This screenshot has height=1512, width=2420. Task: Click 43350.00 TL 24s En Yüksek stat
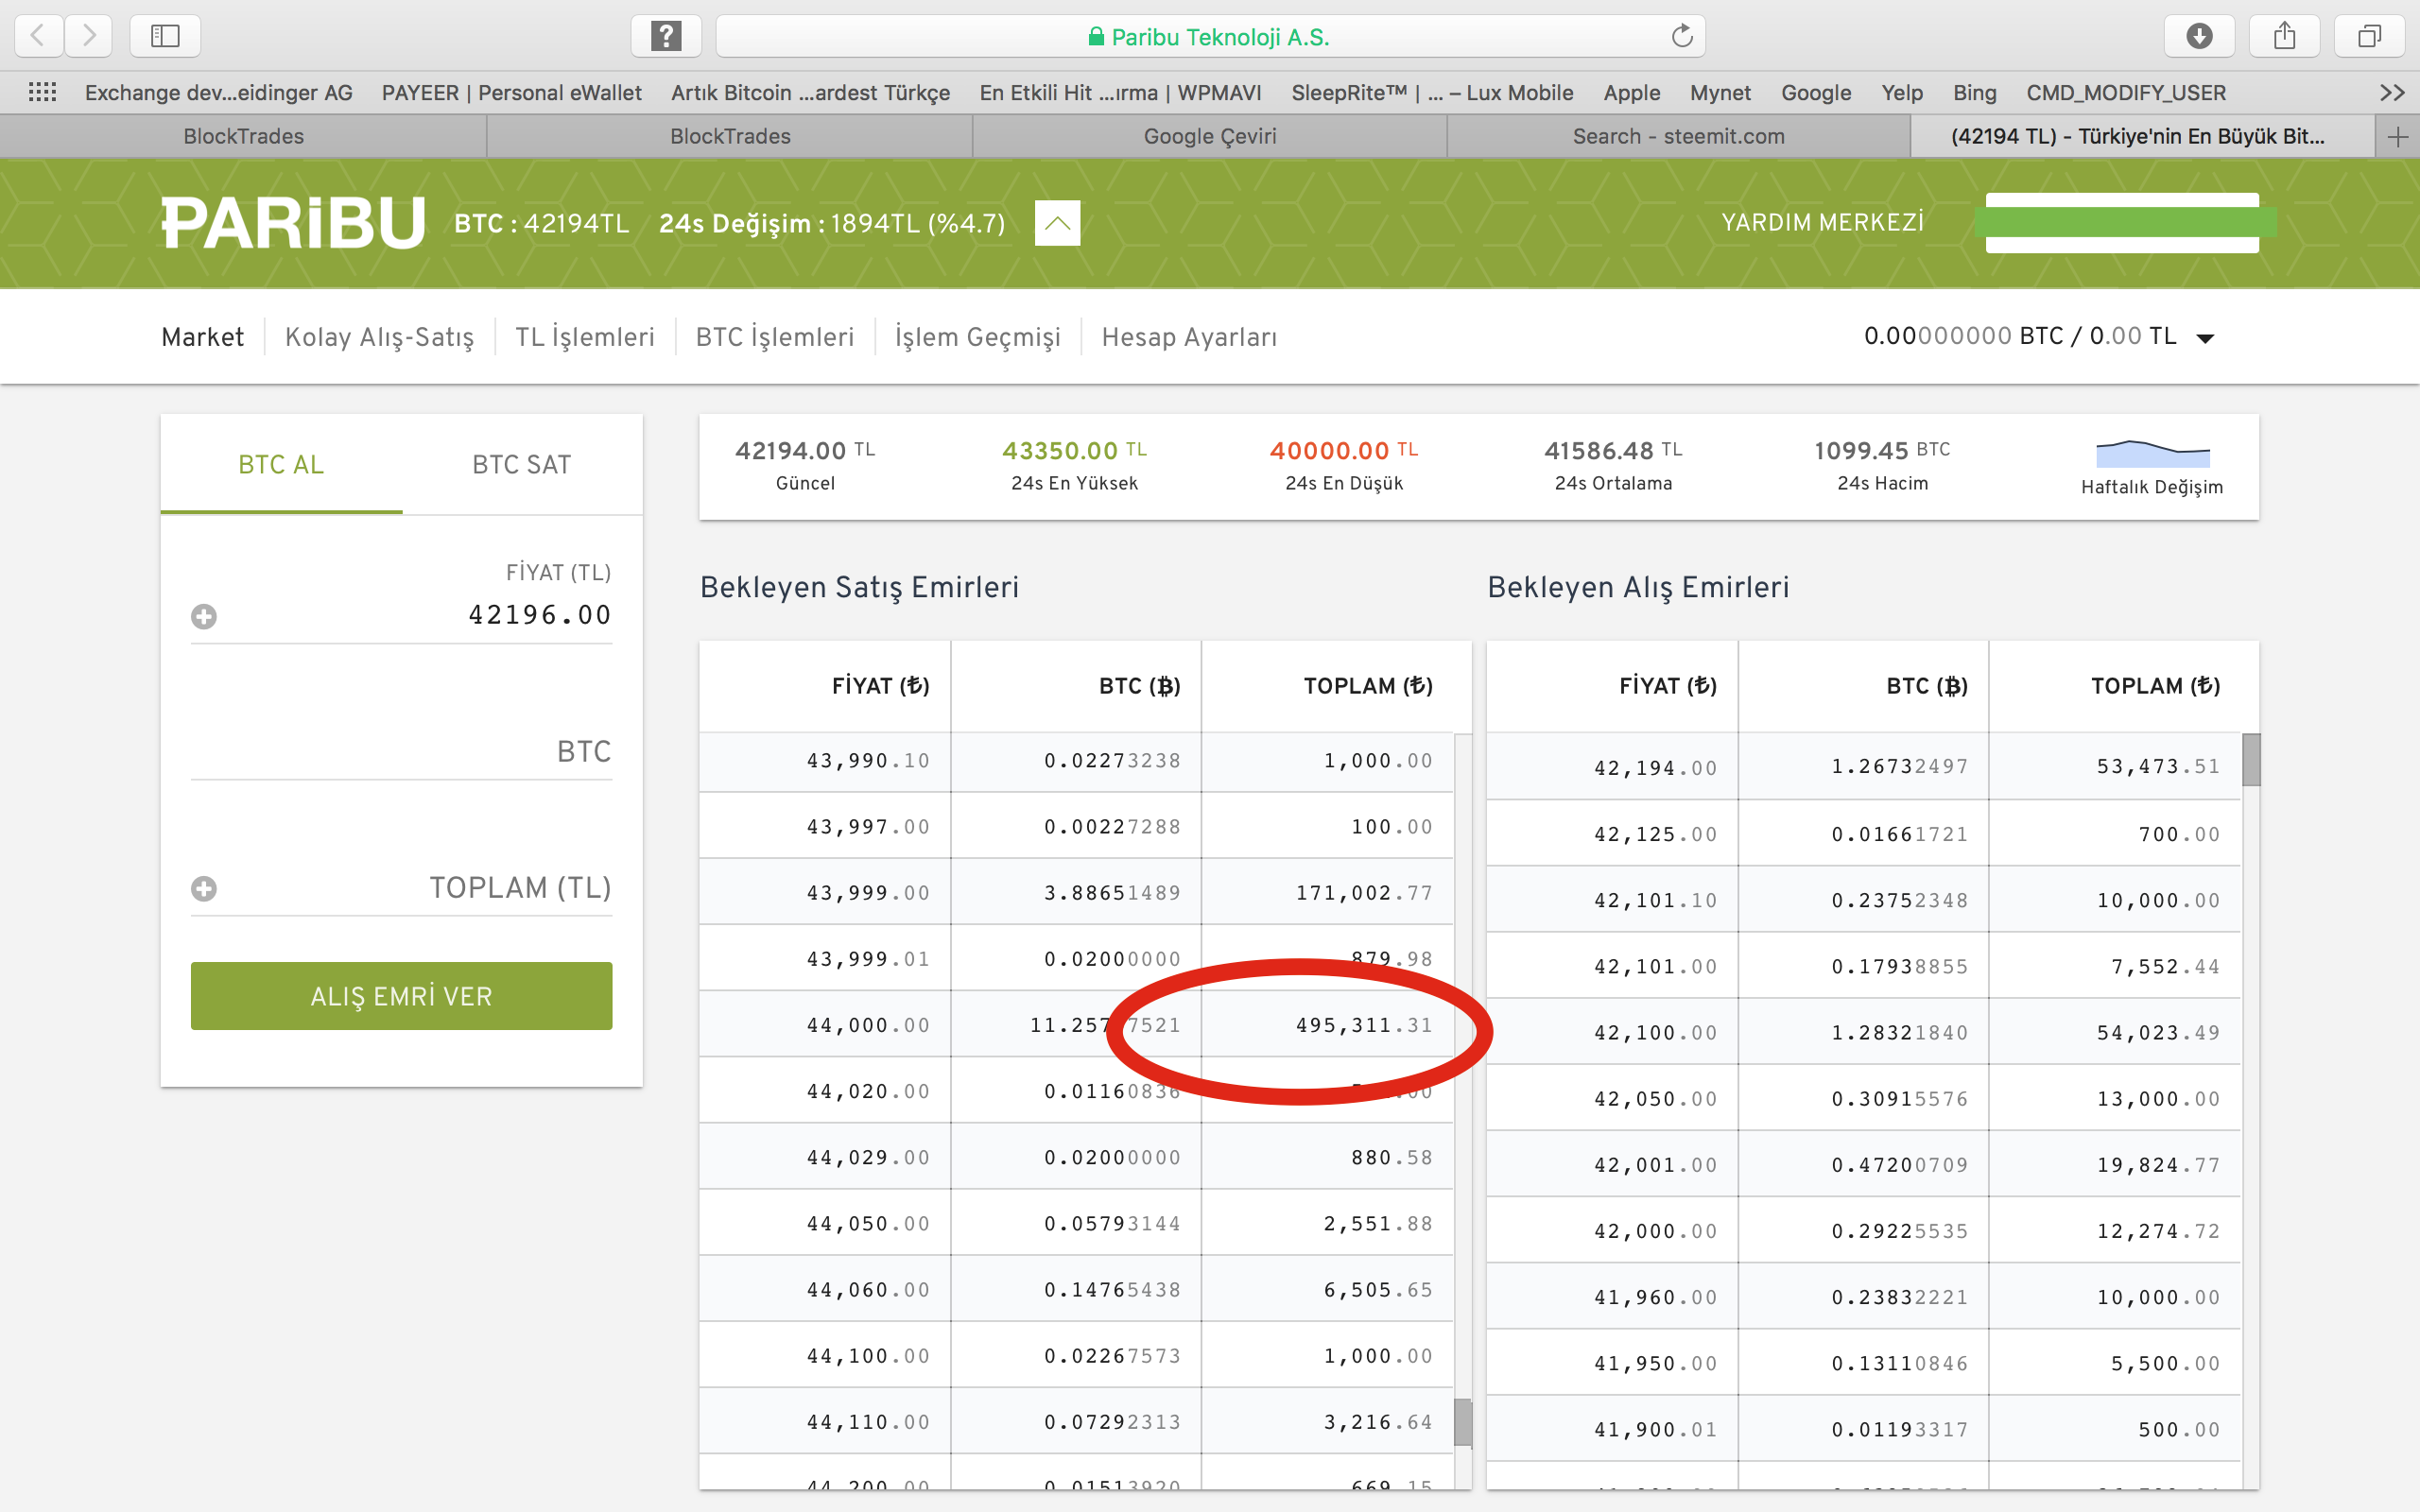click(1074, 466)
